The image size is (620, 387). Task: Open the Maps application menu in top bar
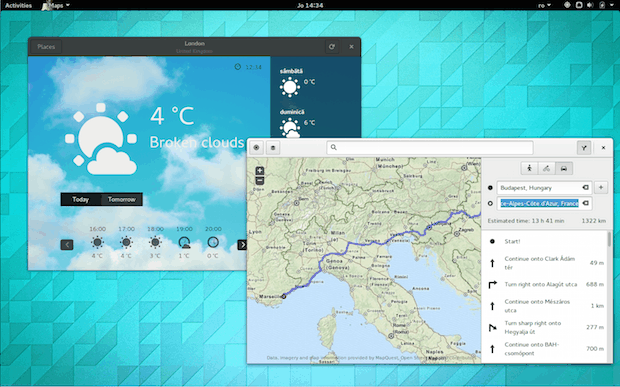pyautogui.click(x=57, y=5)
